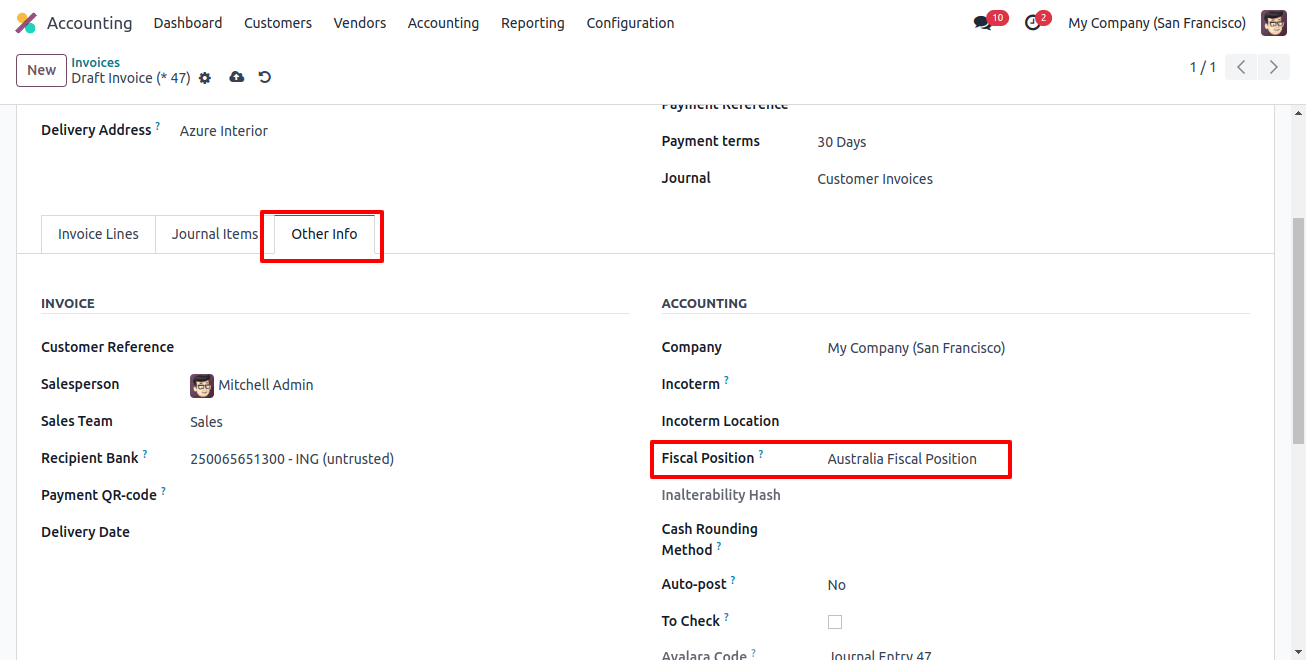
Task: Click the Payment QR-code help question mark
Action: tap(164, 491)
